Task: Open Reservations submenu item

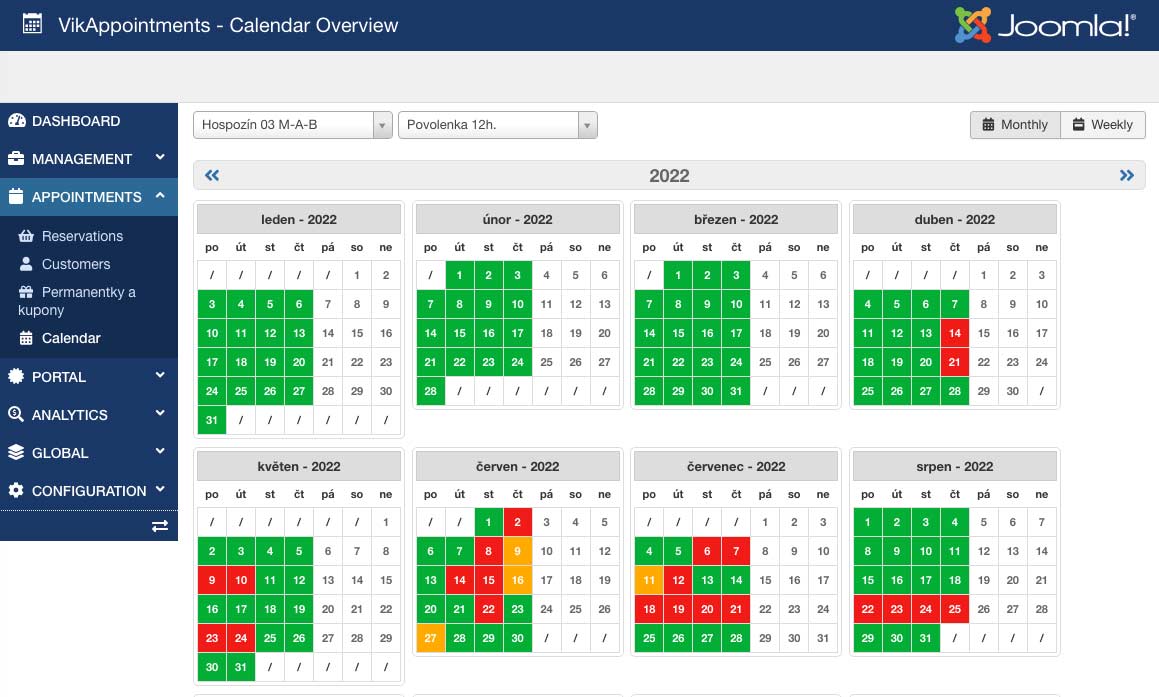Action: point(82,236)
